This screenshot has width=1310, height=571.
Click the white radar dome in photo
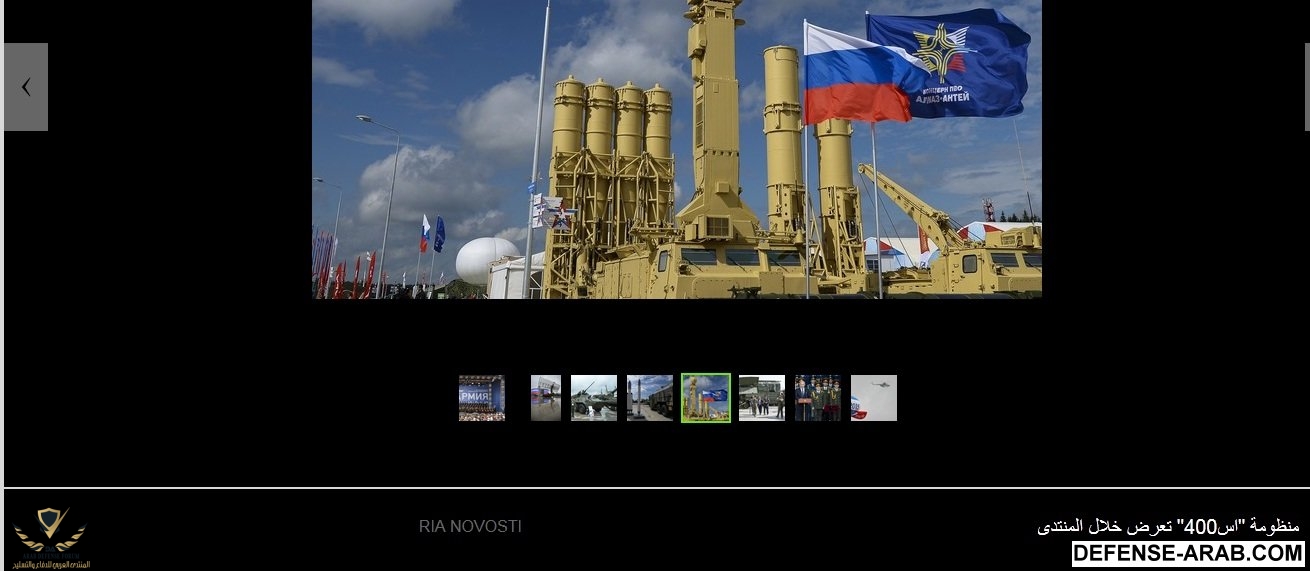pyautogui.click(x=487, y=258)
